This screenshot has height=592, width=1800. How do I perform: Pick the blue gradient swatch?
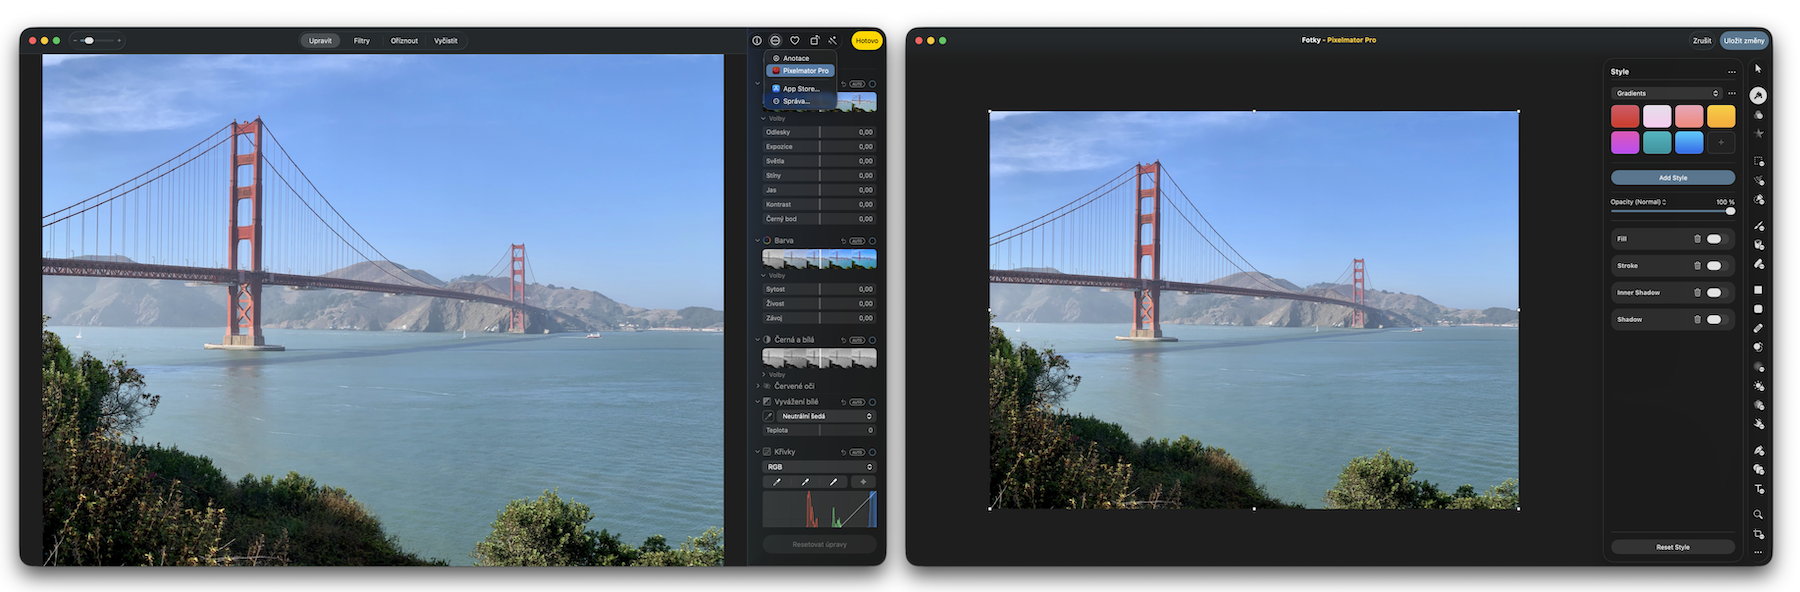1689,143
